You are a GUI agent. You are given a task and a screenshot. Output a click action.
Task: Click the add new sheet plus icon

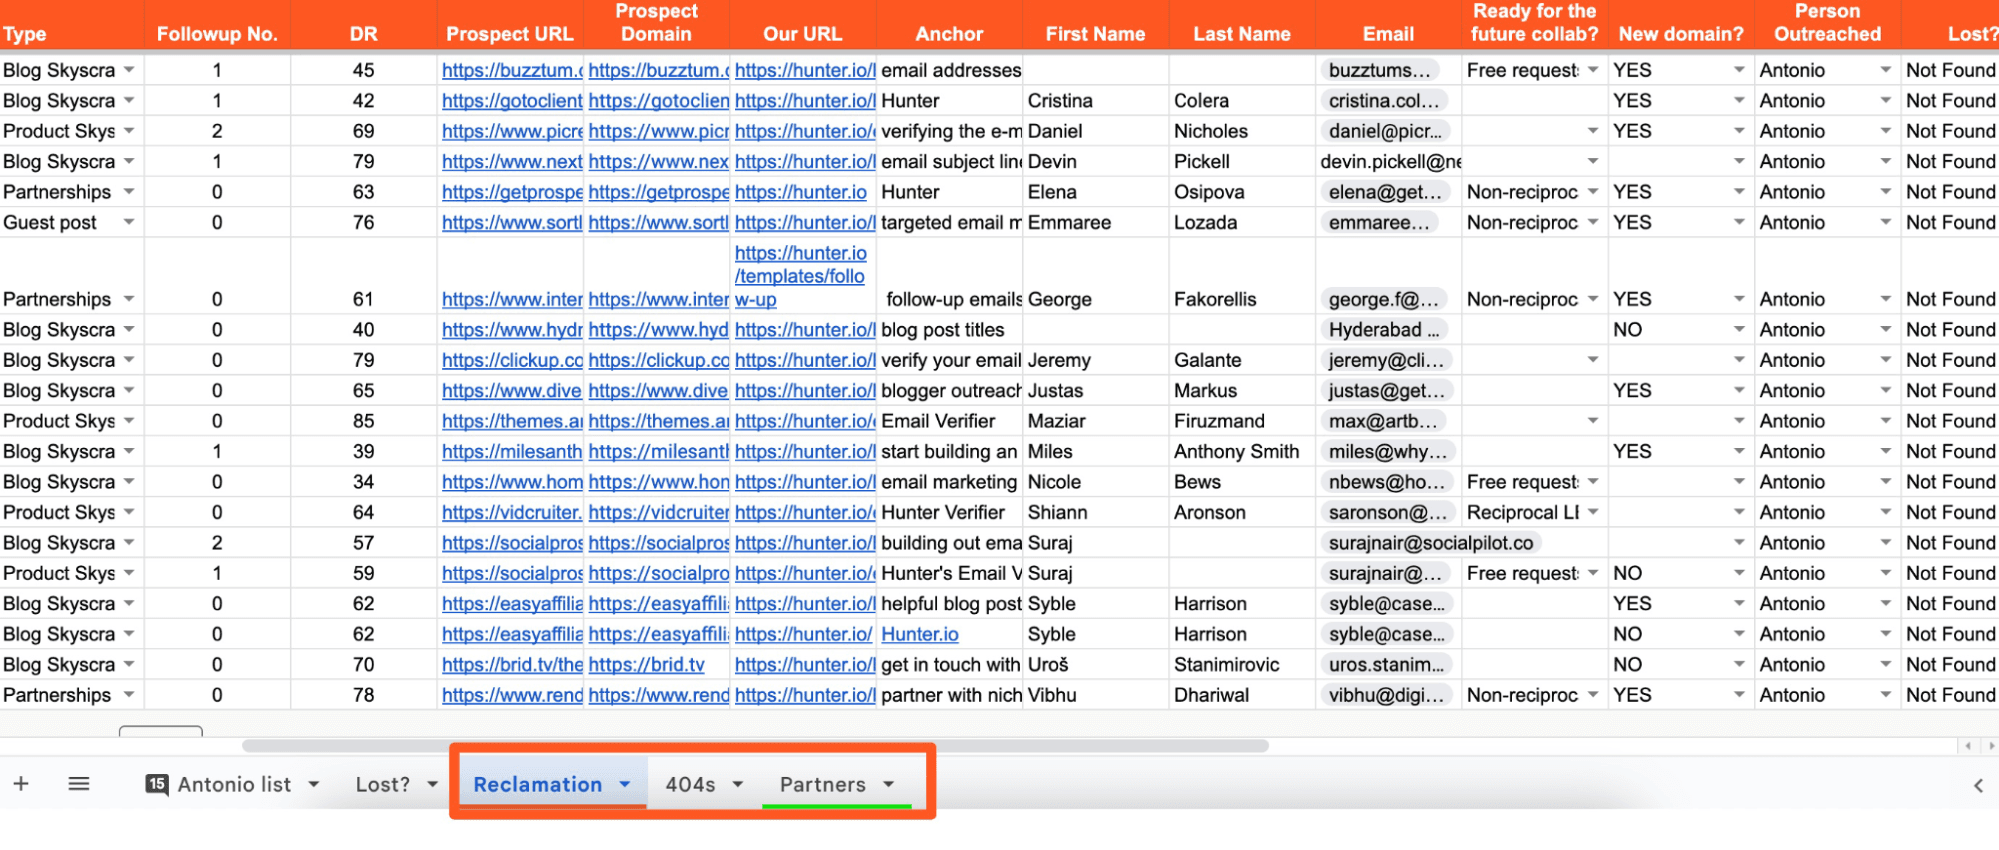click(21, 784)
